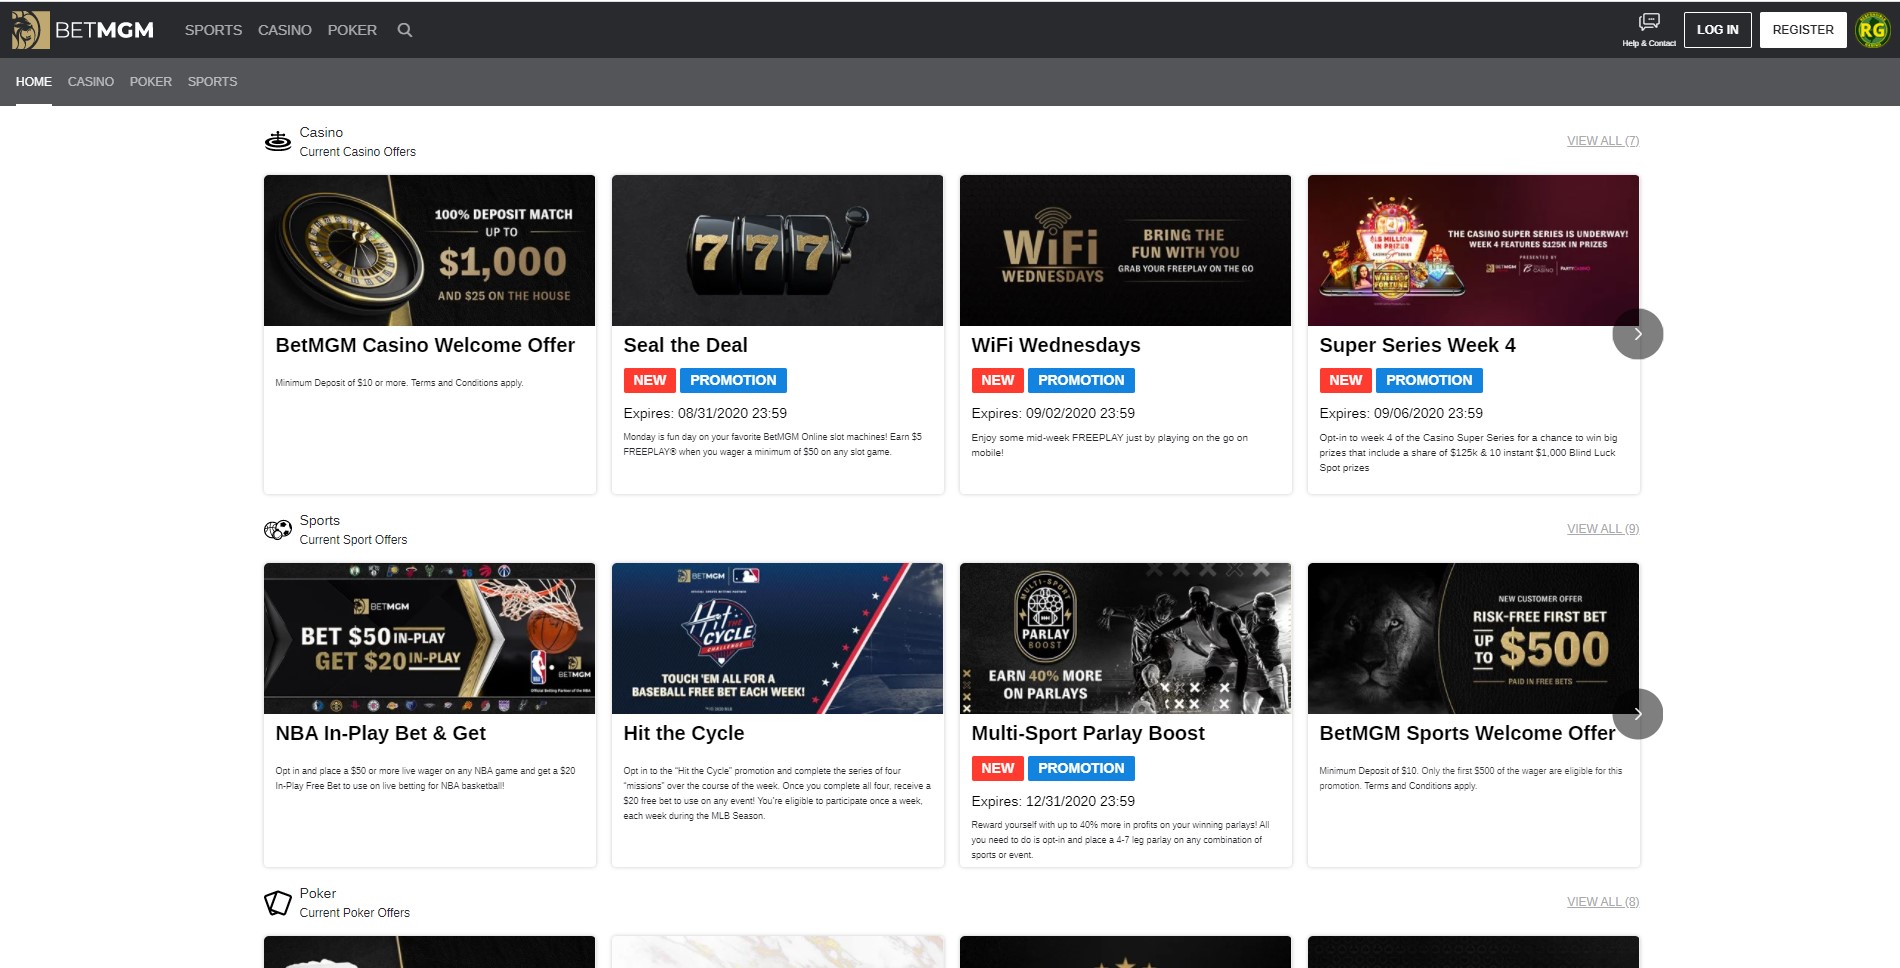Click the BetMGM Casino Welcome Offer title
1900x968 pixels.
[x=425, y=345]
